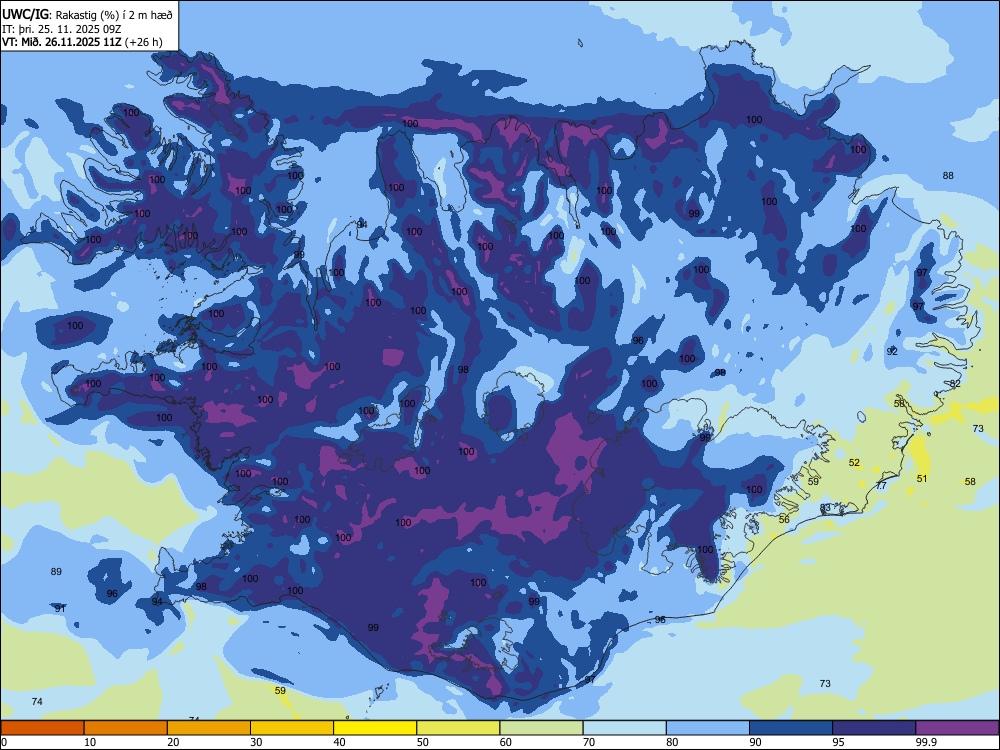
Task: Pick the 20–30 legend color swatch
Action: tap(209, 728)
